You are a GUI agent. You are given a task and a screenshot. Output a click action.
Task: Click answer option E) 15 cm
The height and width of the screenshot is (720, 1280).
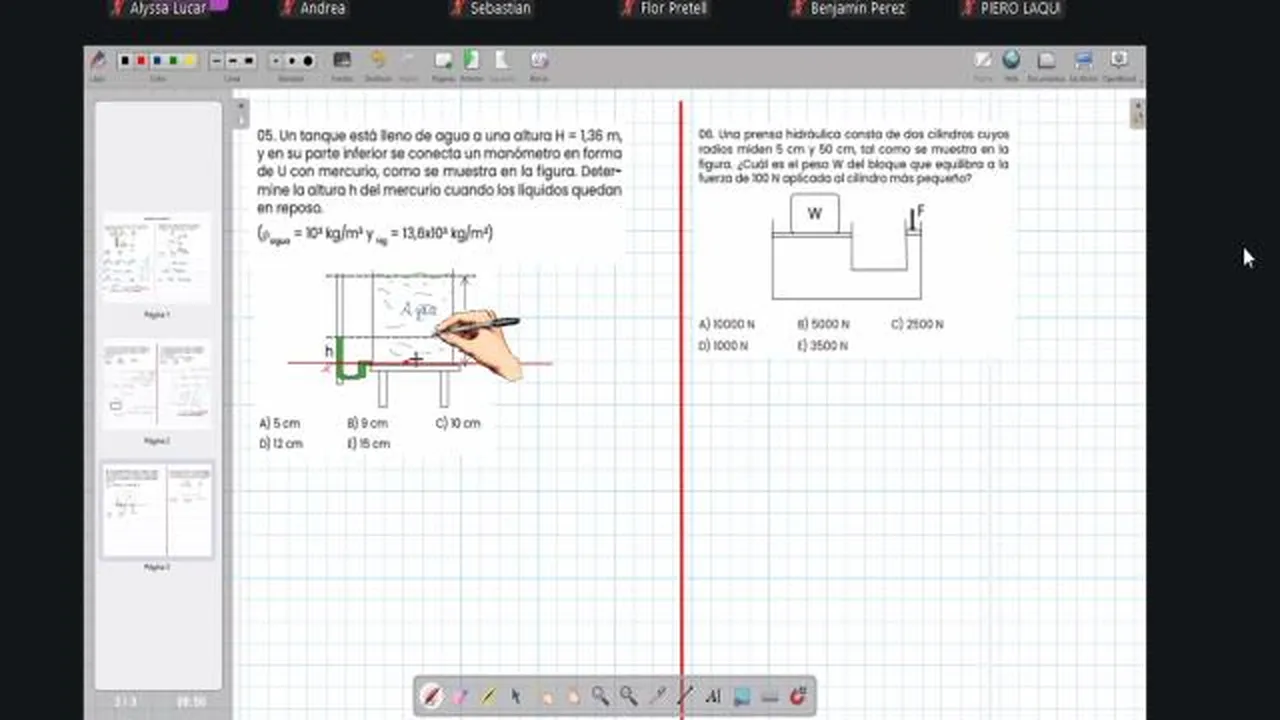pyautogui.click(x=368, y=443)
